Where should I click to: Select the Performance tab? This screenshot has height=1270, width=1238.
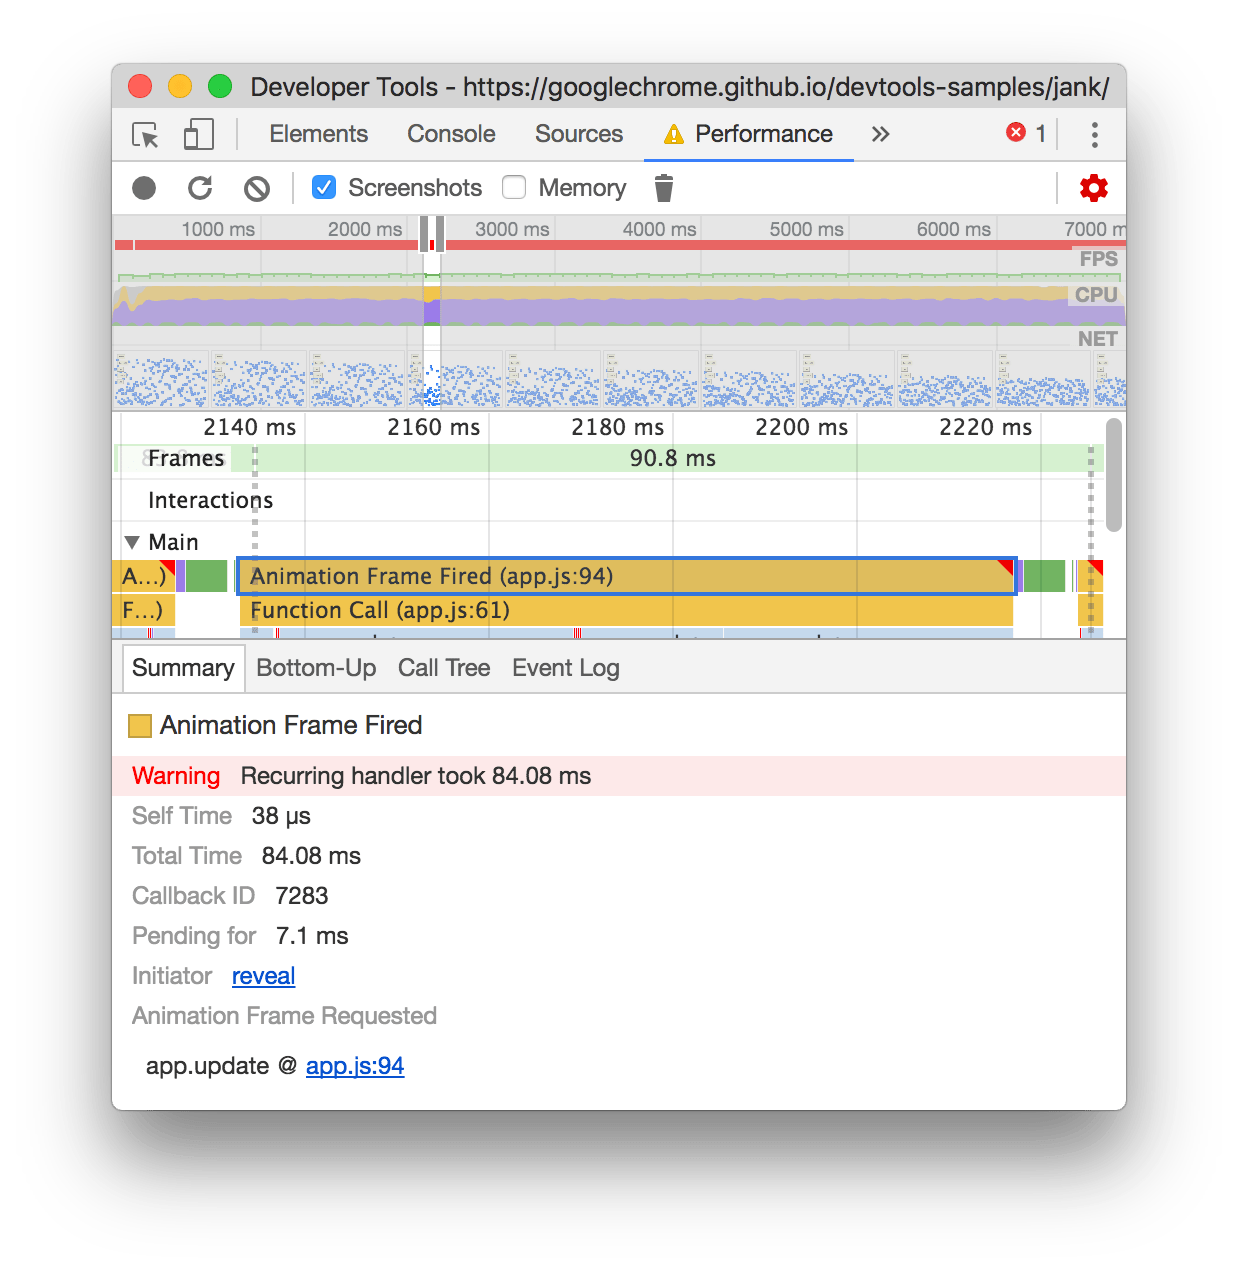[x=749, y=134]
